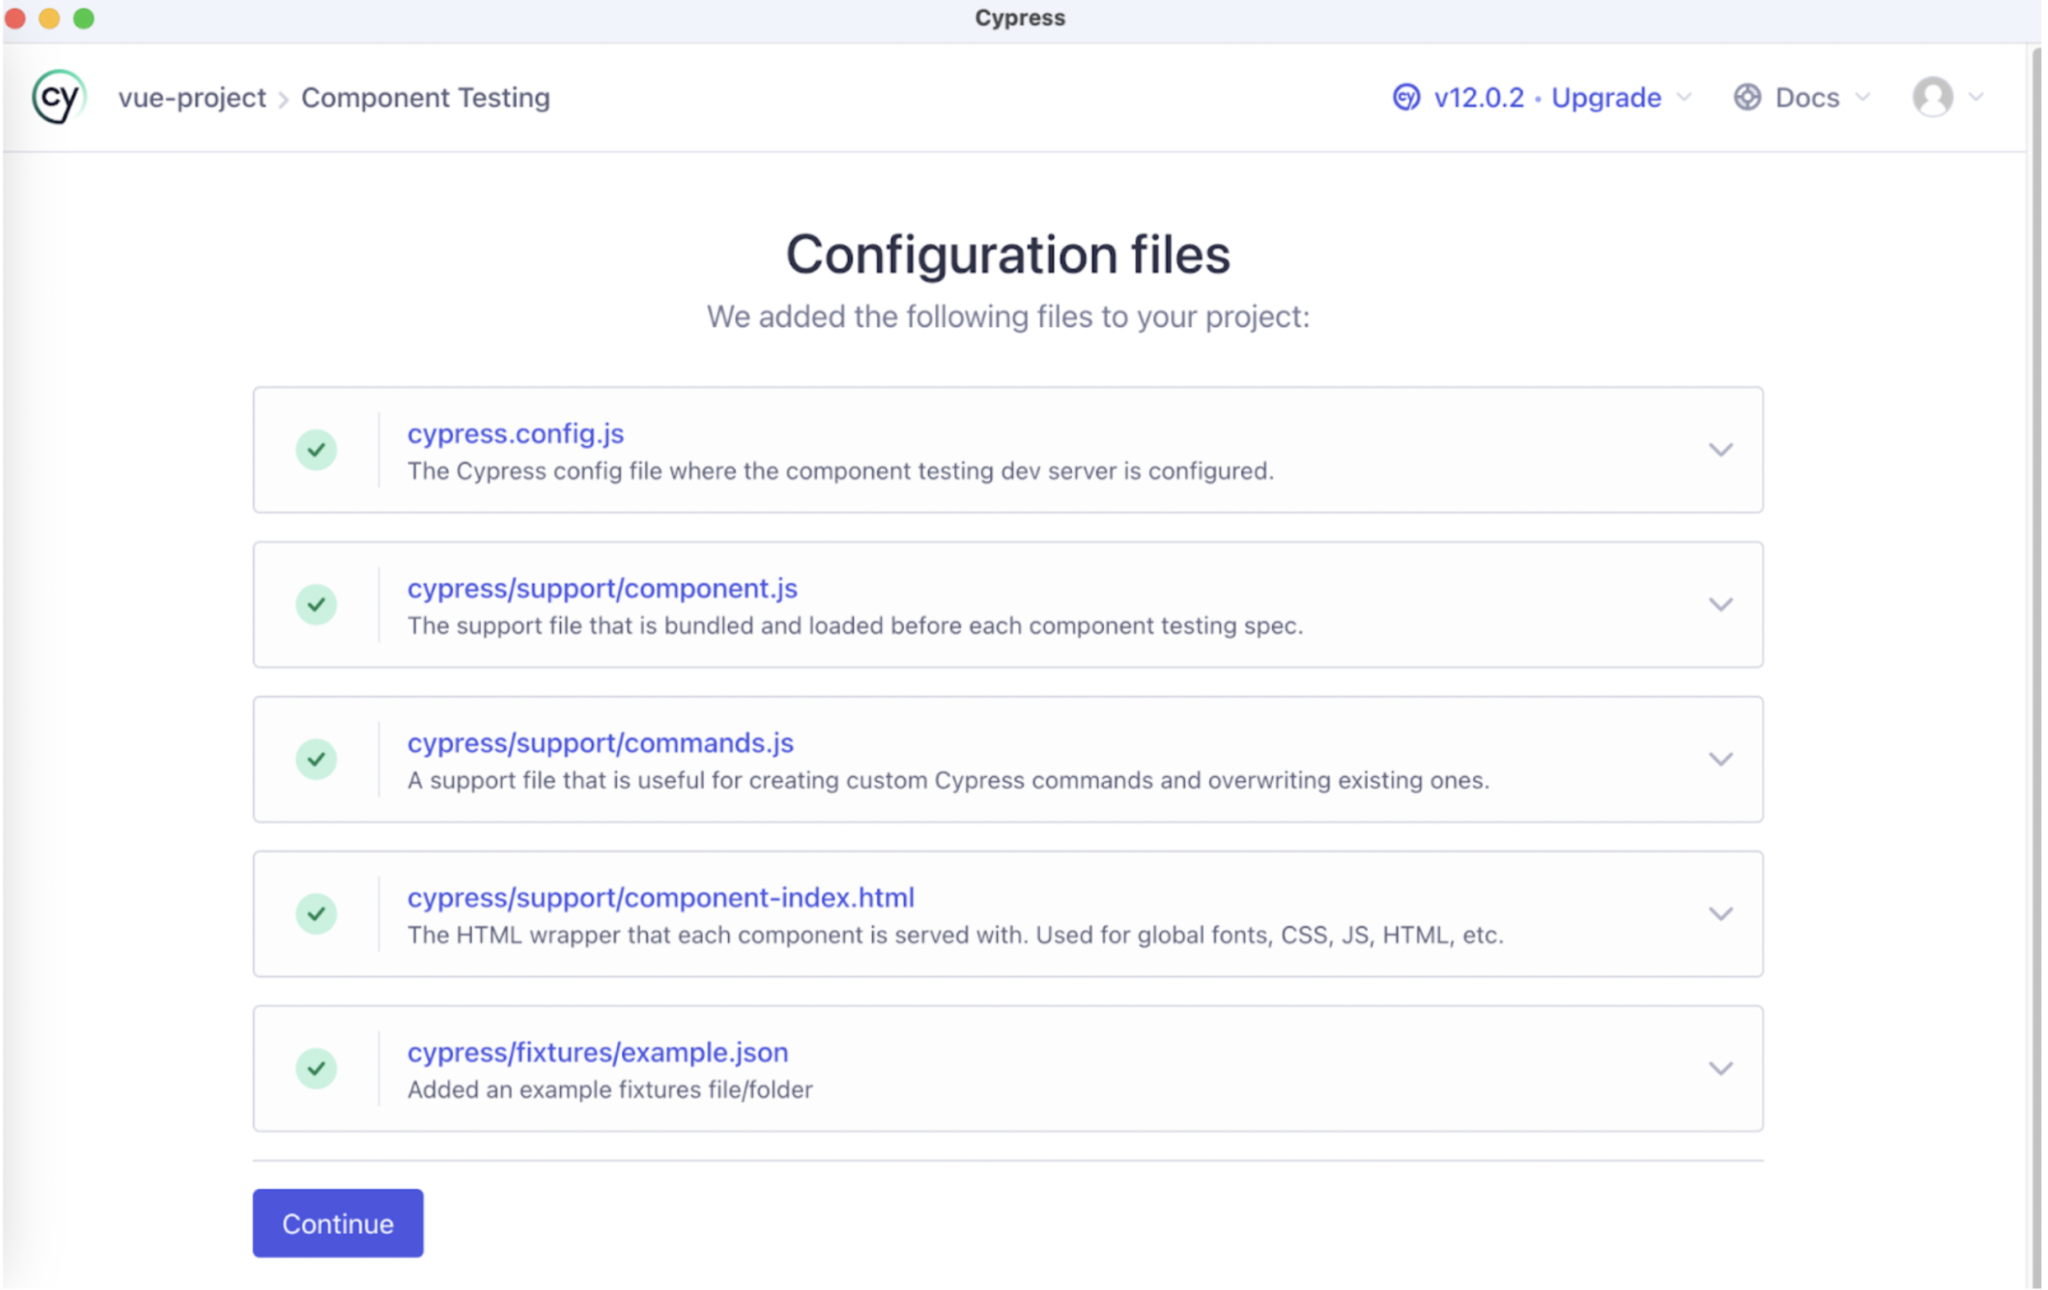Open the cypress/support/commands.js file link
This screenshot has width=2048, height=1290.
[600, 742]
